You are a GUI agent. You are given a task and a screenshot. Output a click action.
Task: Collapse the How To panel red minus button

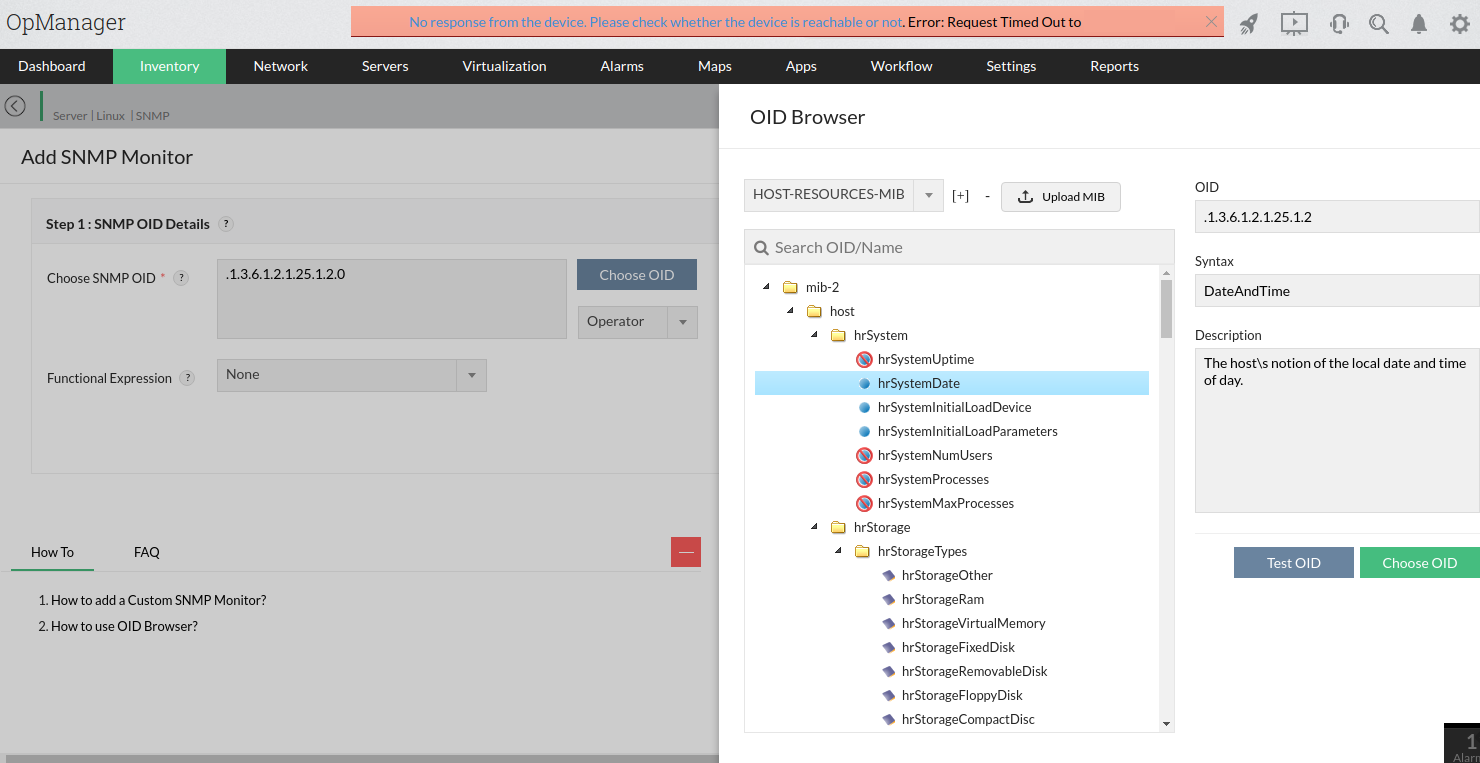(x=686, y=552)
